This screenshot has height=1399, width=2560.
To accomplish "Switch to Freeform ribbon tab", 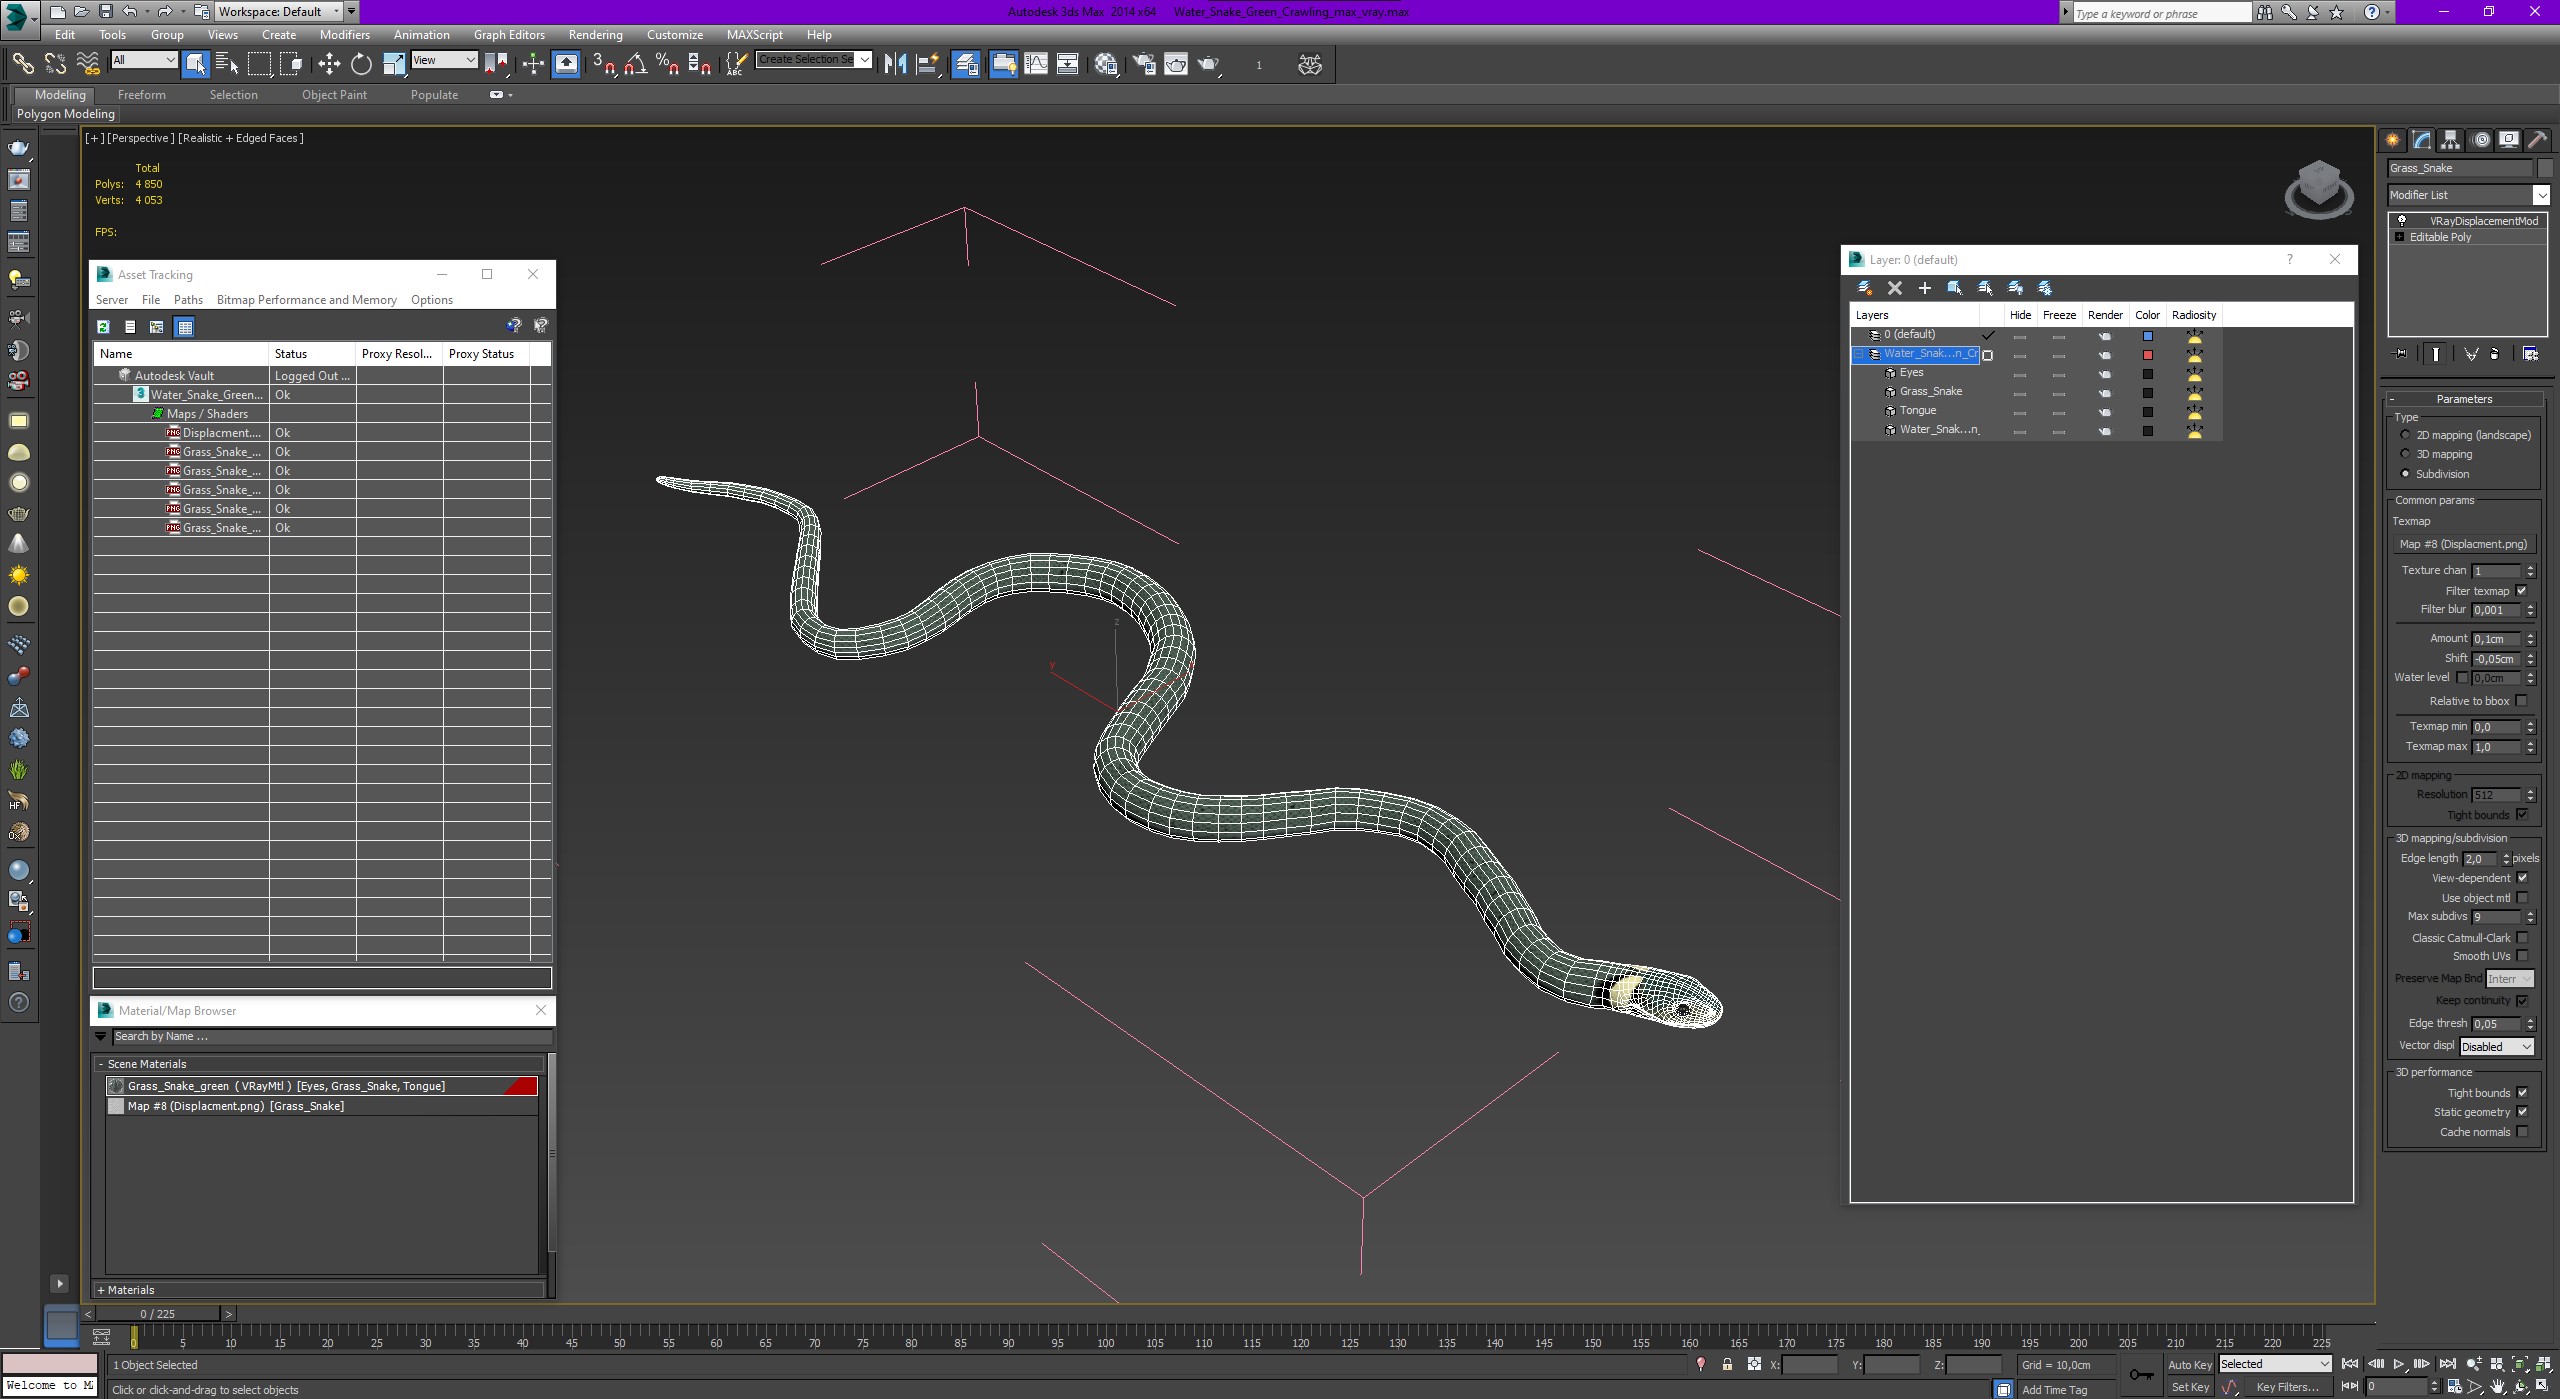I will click(142, 95).
